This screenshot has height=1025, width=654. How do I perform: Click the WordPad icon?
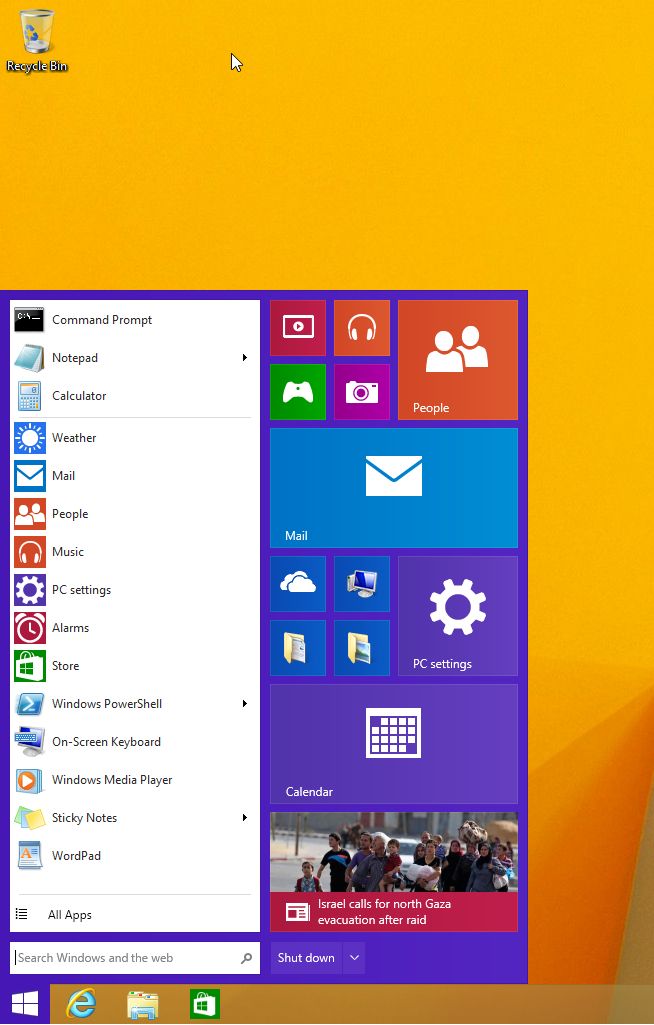pyautogui.click(x=30, y=856)
